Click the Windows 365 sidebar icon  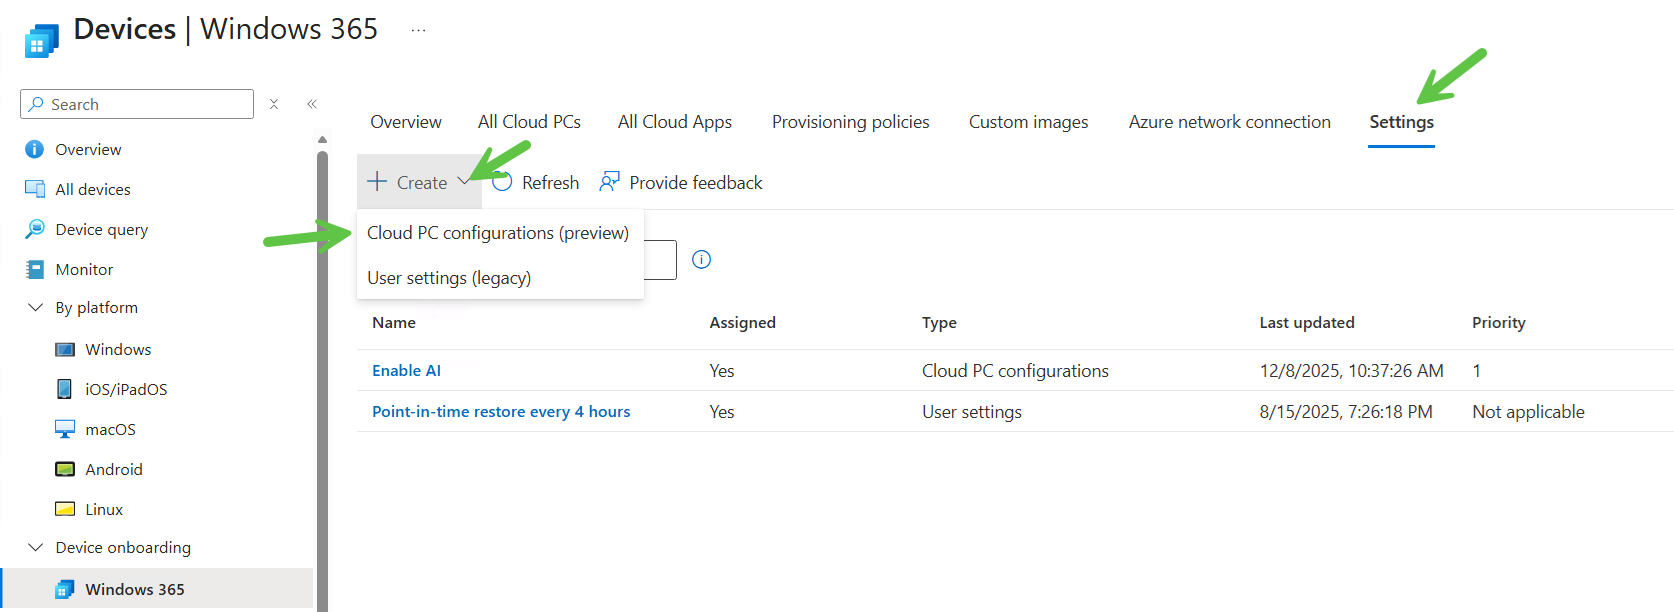pos(65,589)
